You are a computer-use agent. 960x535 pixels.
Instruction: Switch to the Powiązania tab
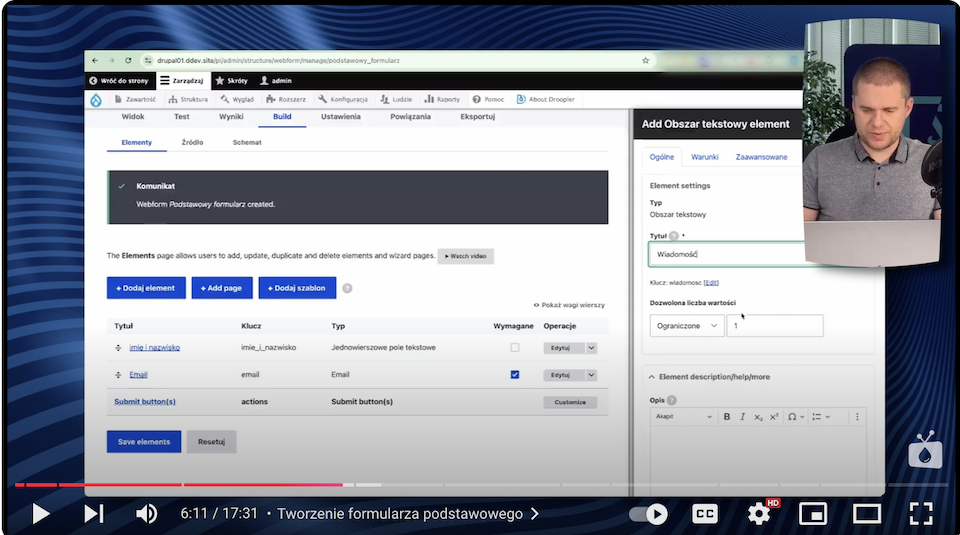pos(410,117)
